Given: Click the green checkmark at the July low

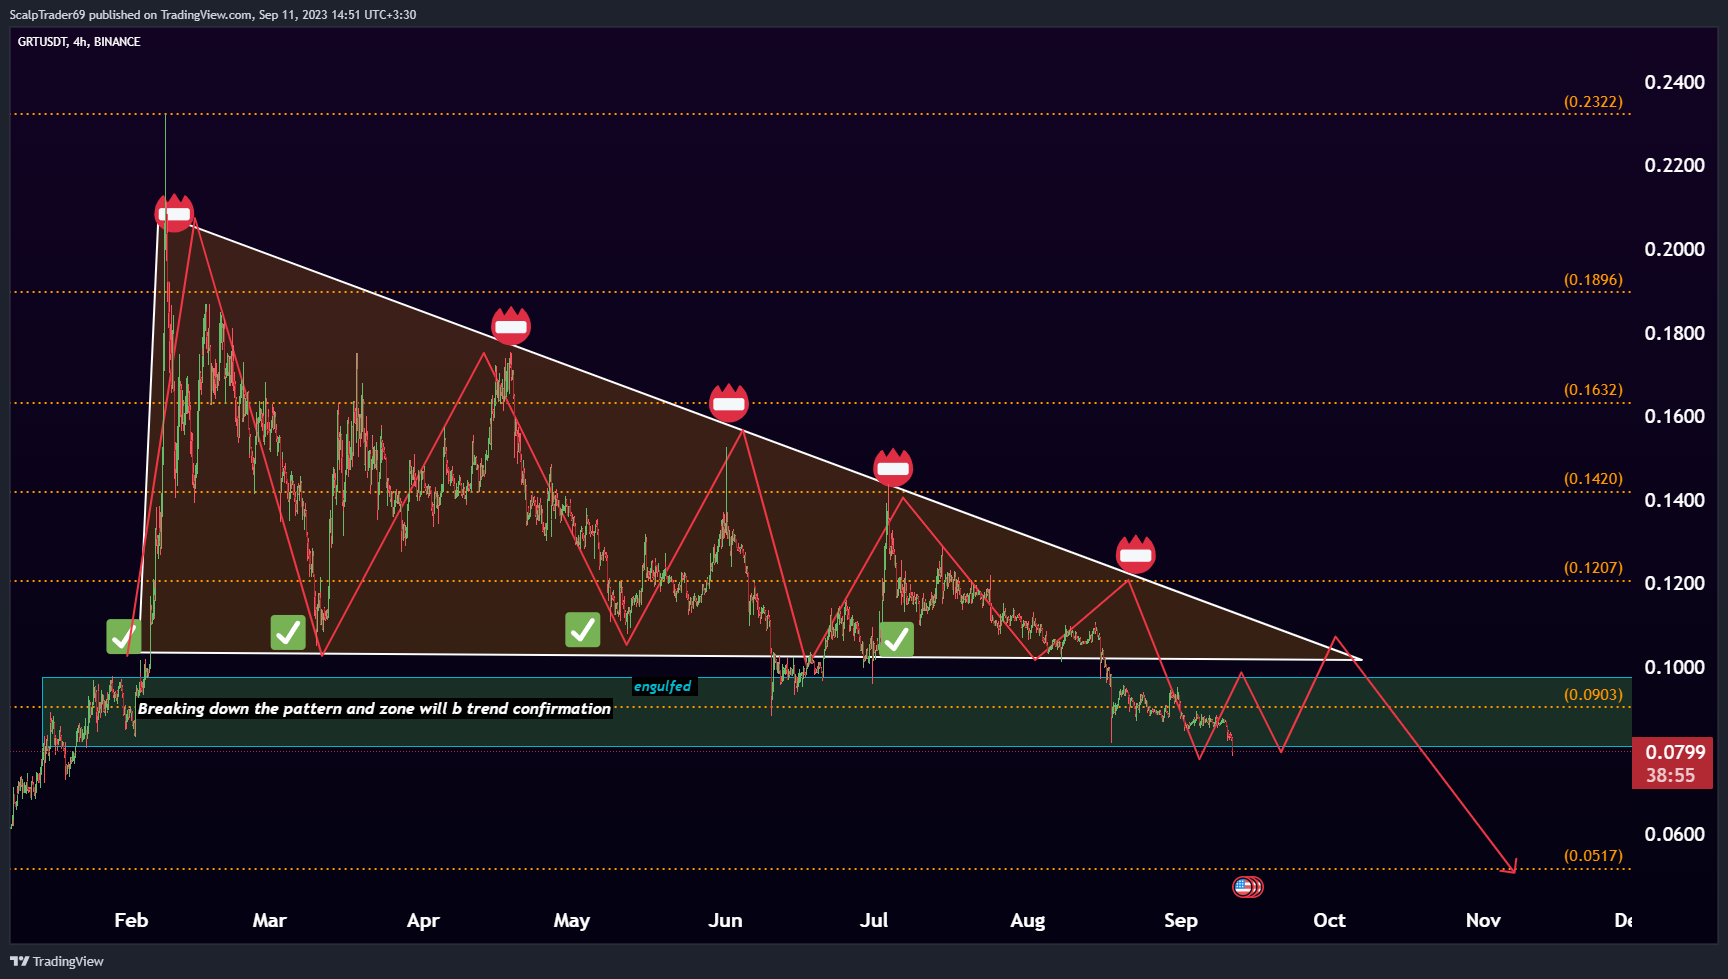Looking at the screenshot, I should (x=896, y=638).
